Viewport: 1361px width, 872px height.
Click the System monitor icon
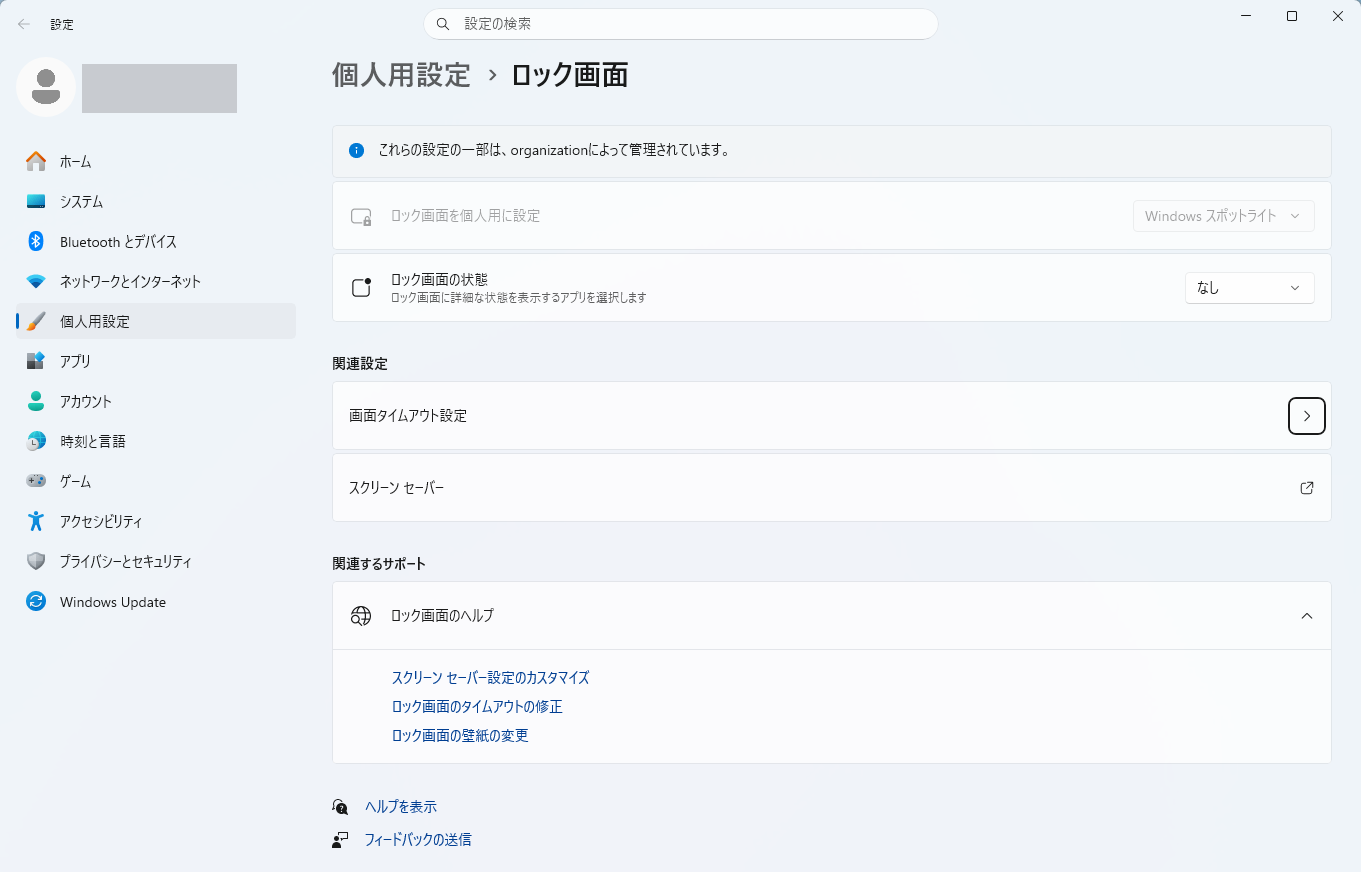coord(36,201)
